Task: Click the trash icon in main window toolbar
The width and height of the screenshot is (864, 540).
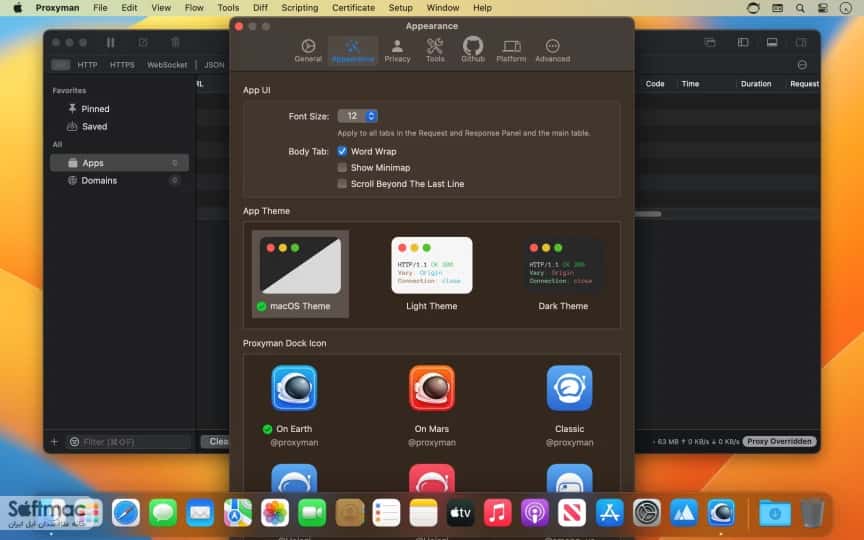Action: tap(175, 42)
